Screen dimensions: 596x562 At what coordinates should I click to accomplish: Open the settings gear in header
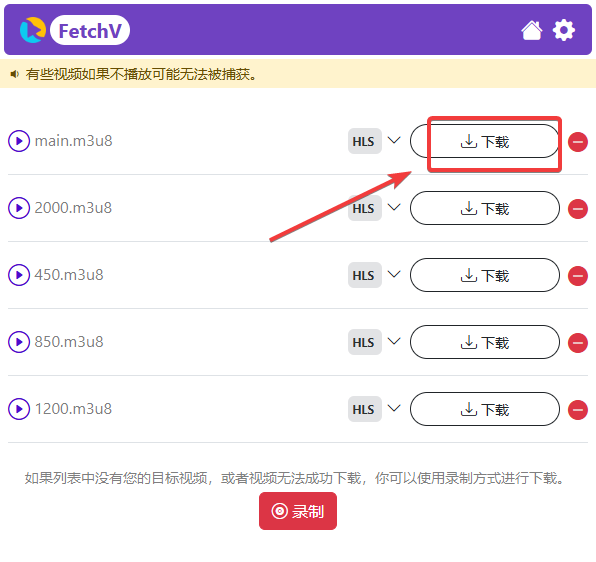click(x=563, y=30)
